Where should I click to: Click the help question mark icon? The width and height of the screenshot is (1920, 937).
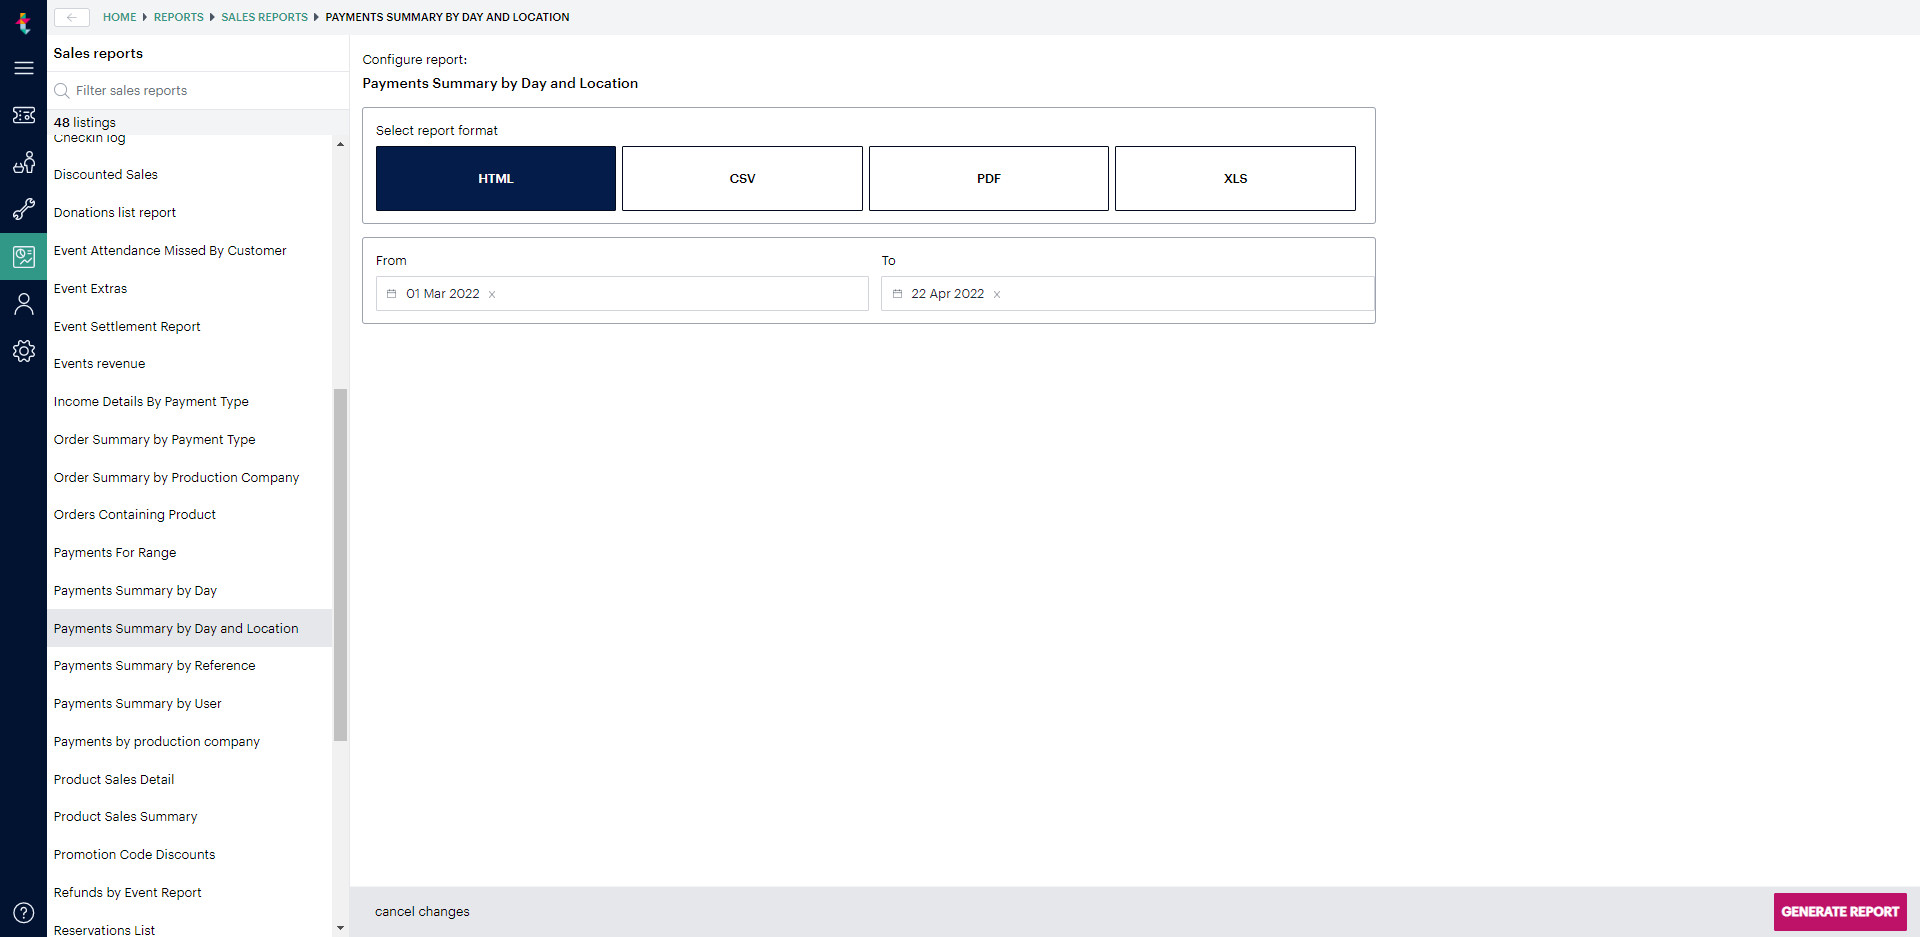(x=24, y=912)
